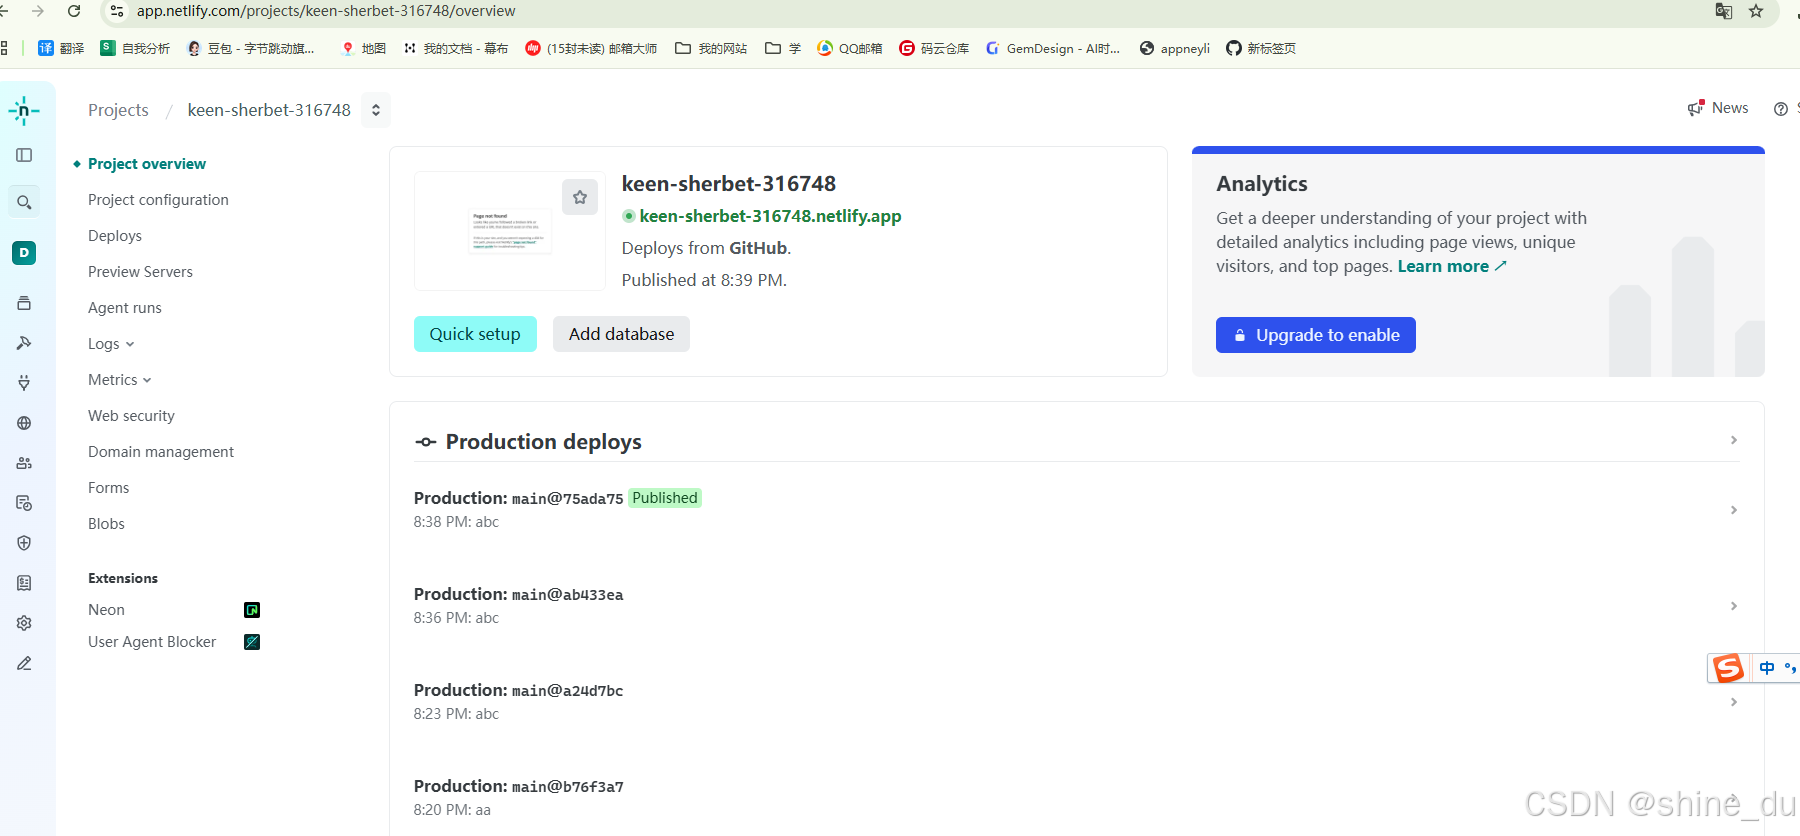1800x836 pixels.
Task: Open the team avatar labeled D
Action: (x=24, y=253)
